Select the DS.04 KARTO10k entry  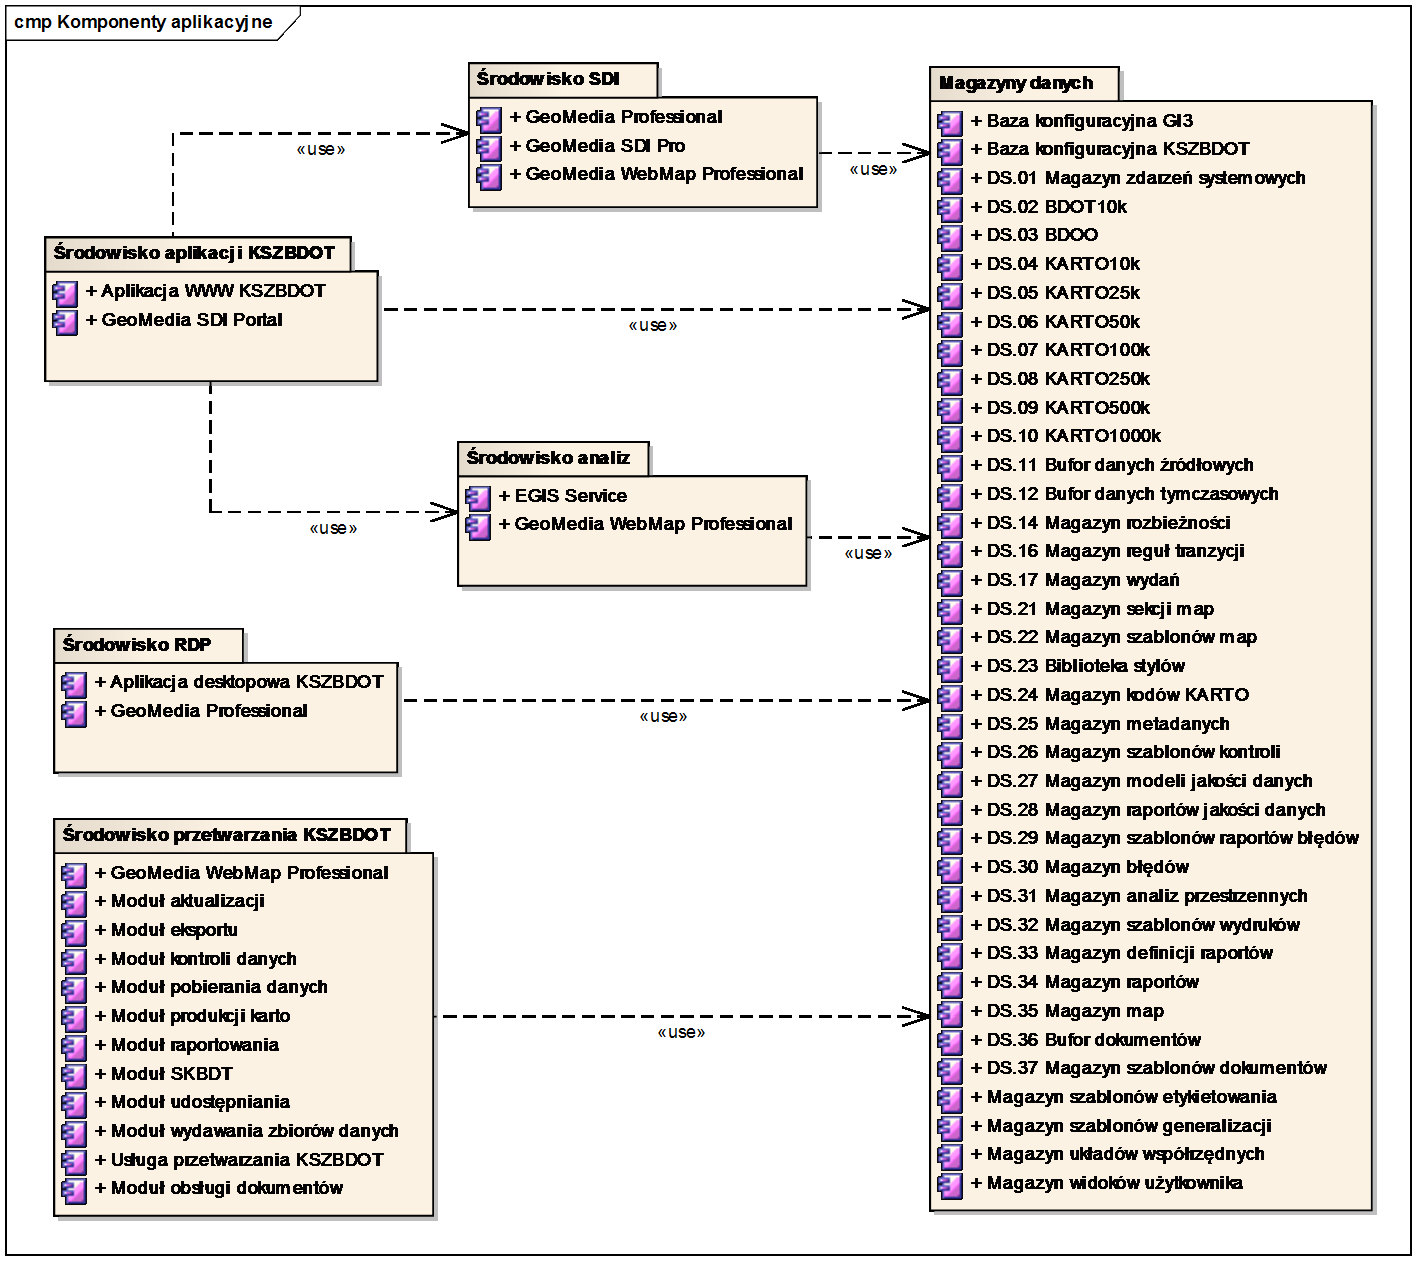pyautogui.click(x=1054, y=264)
